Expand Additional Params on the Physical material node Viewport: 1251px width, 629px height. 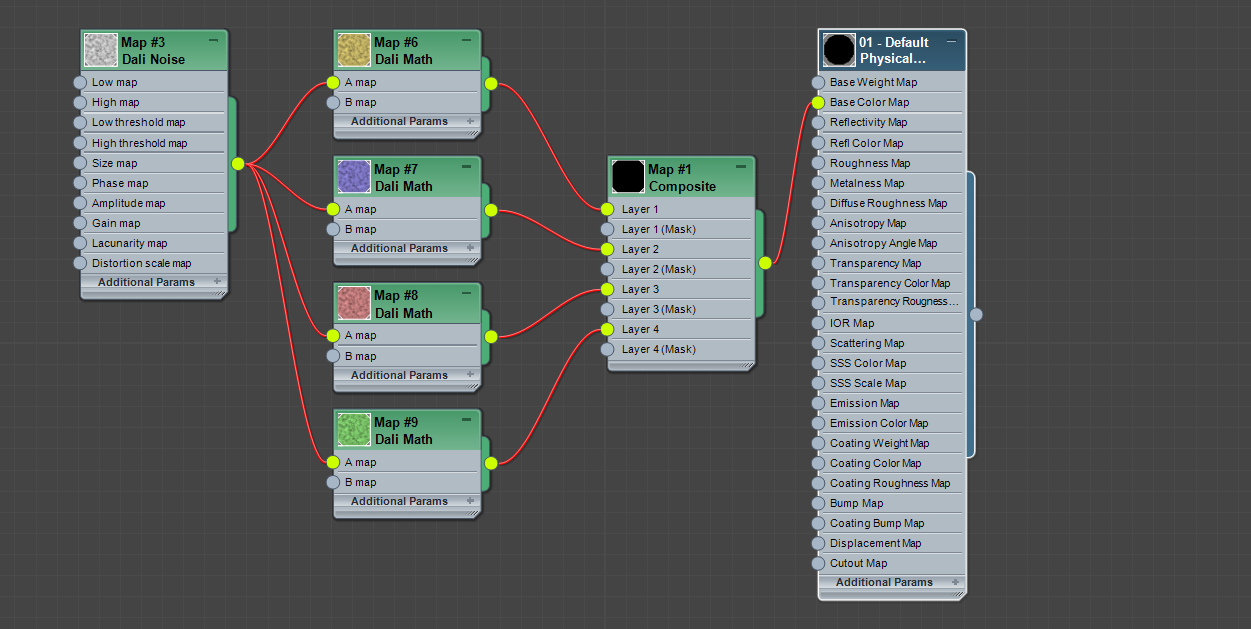coord(955,582)
